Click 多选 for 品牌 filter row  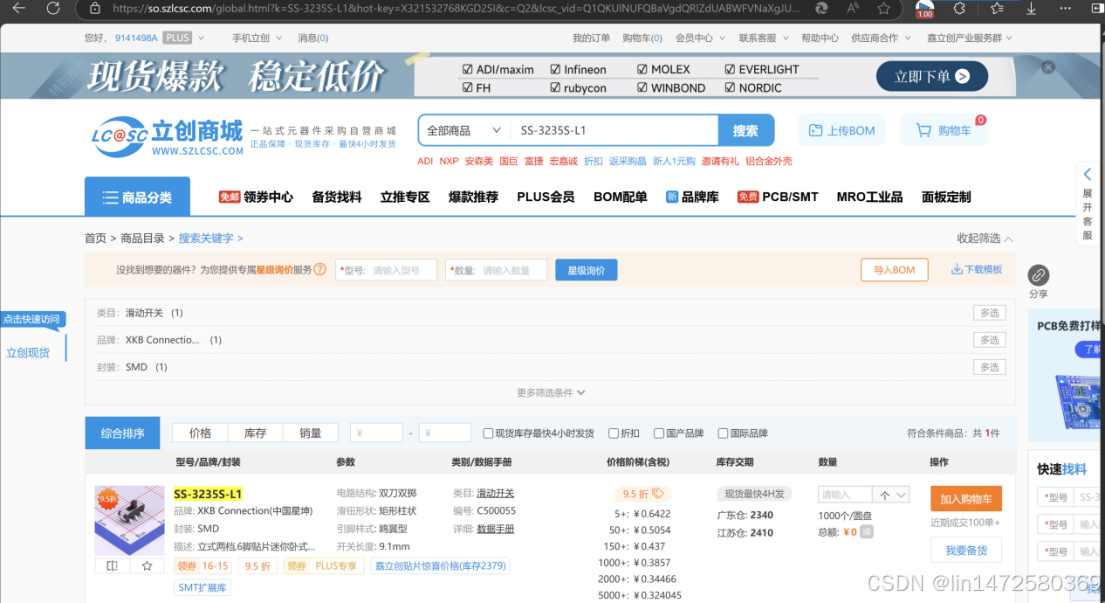(x=989, y=340)
